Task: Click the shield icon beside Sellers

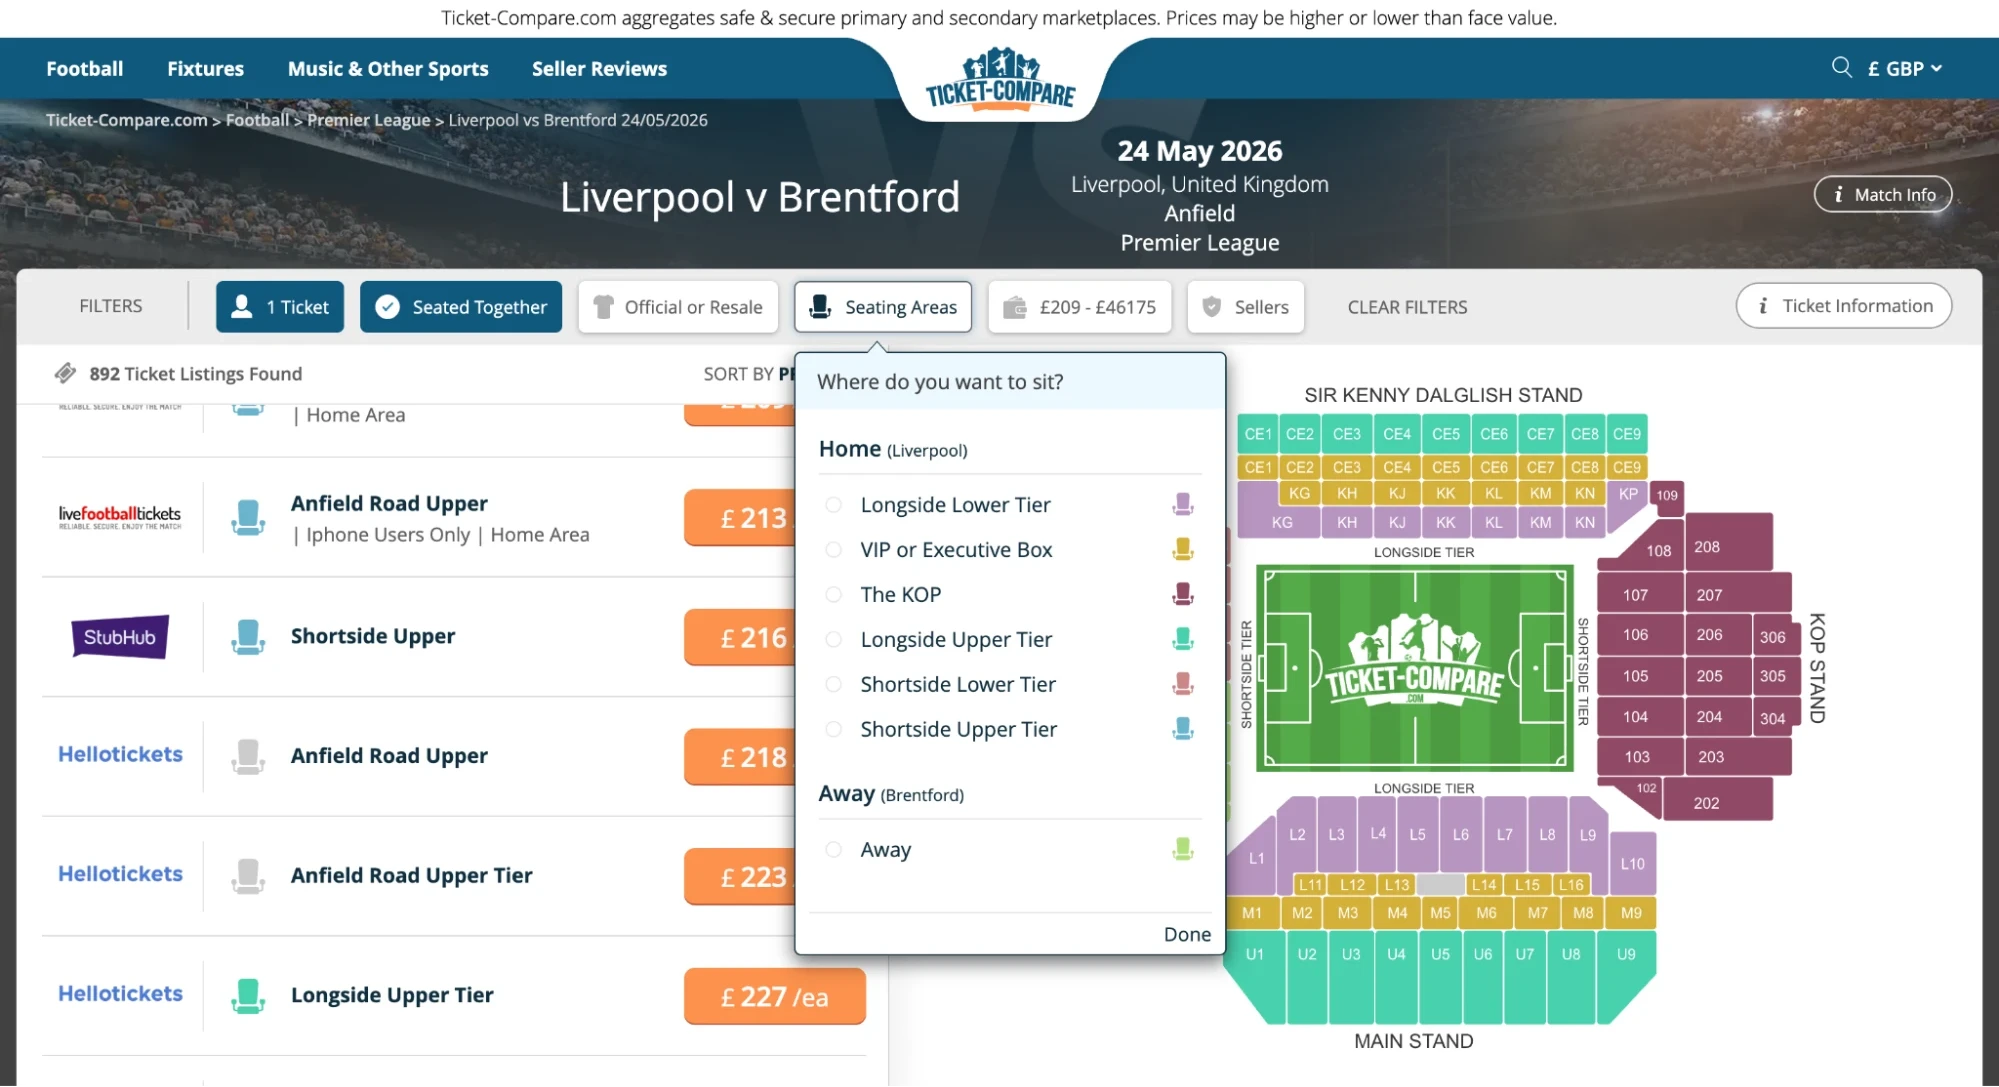Action: coord(1211,306)
